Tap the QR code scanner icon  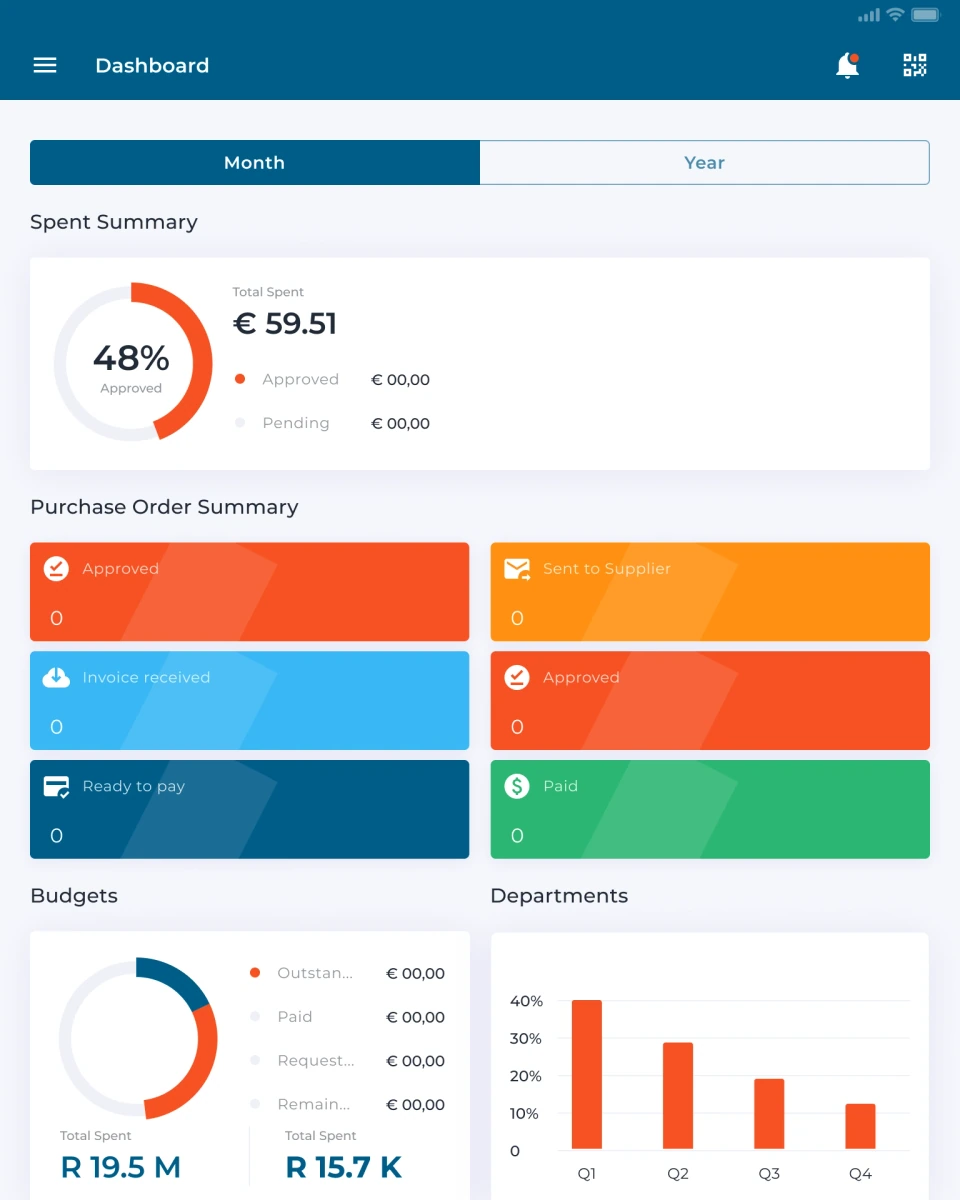915,65
